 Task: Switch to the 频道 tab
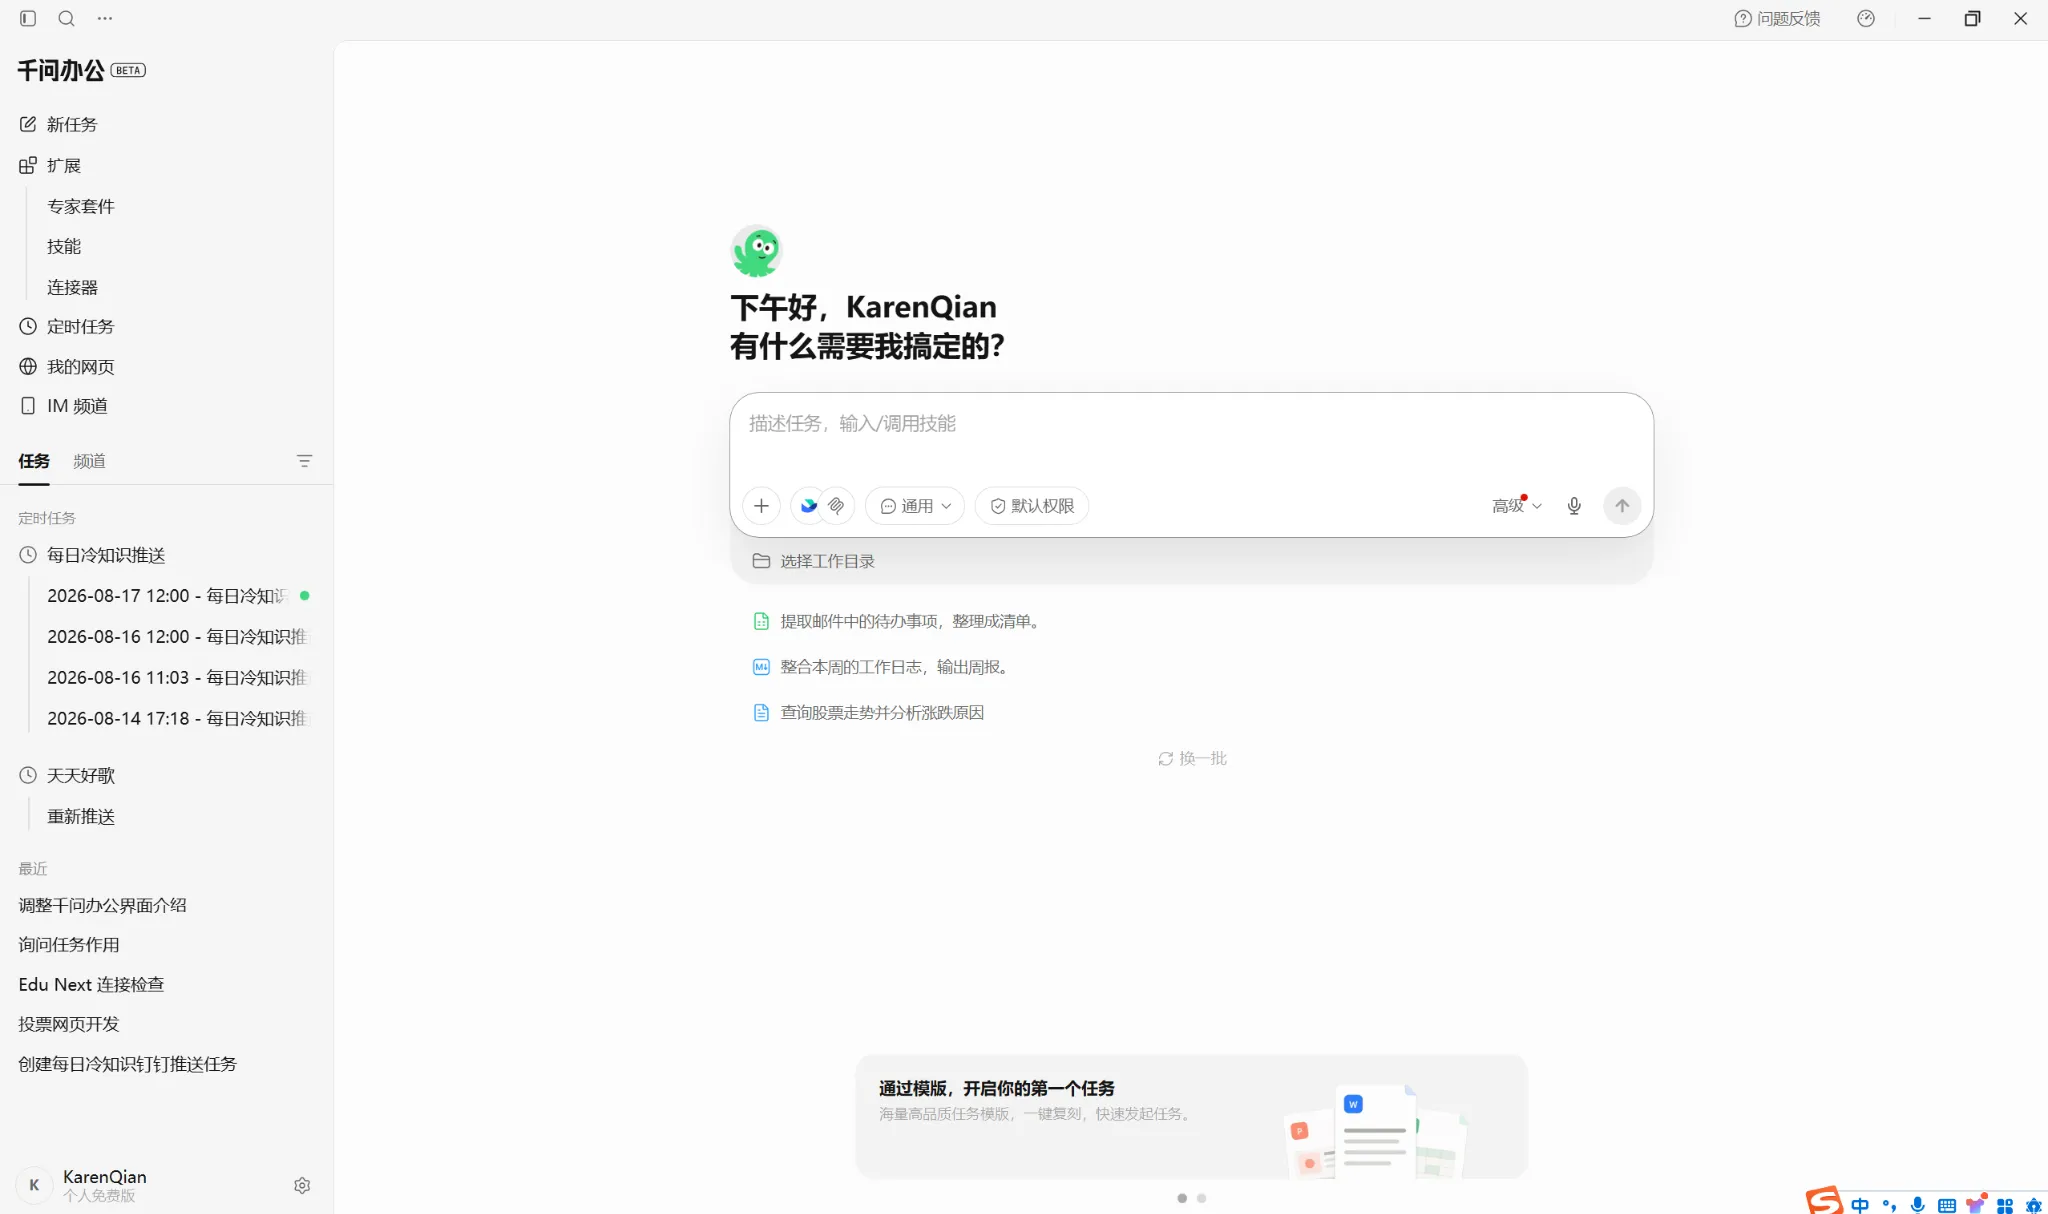point(89,461)
